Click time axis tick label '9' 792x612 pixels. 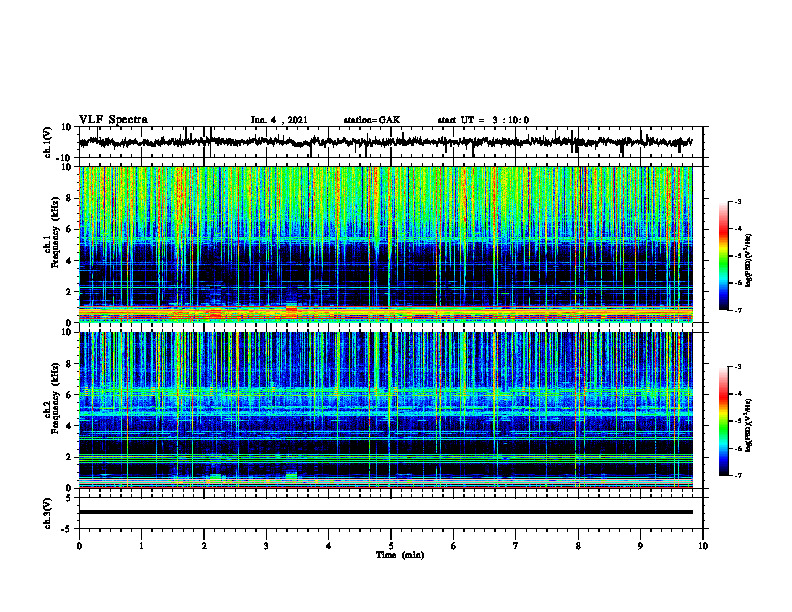(640, 546)
